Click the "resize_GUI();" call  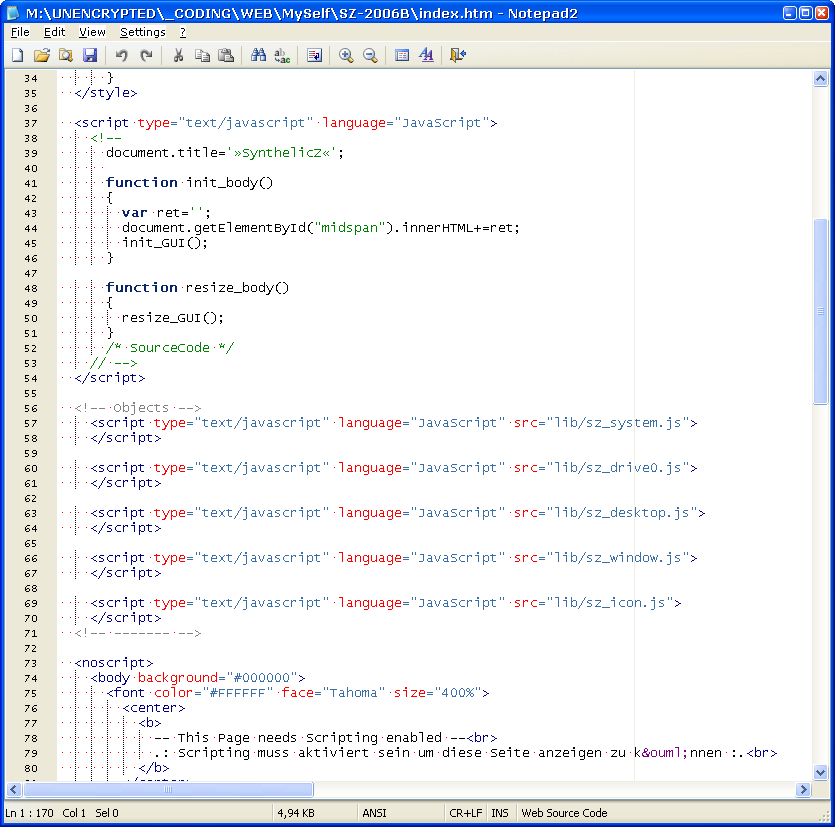pos(173,318)
